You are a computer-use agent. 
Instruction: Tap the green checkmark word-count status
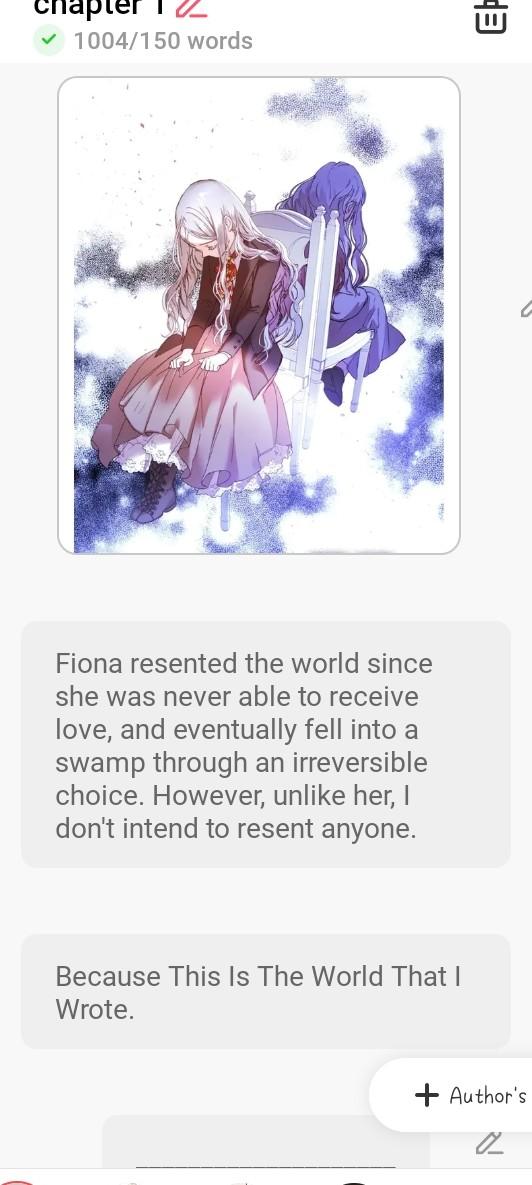tap(49, 41)
